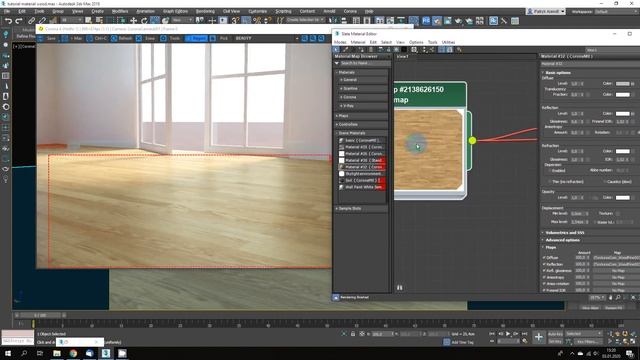640x360 pixels.
Task: Click the Reflection color swatch
Action: pyautogui.click(x=622, y=113)
